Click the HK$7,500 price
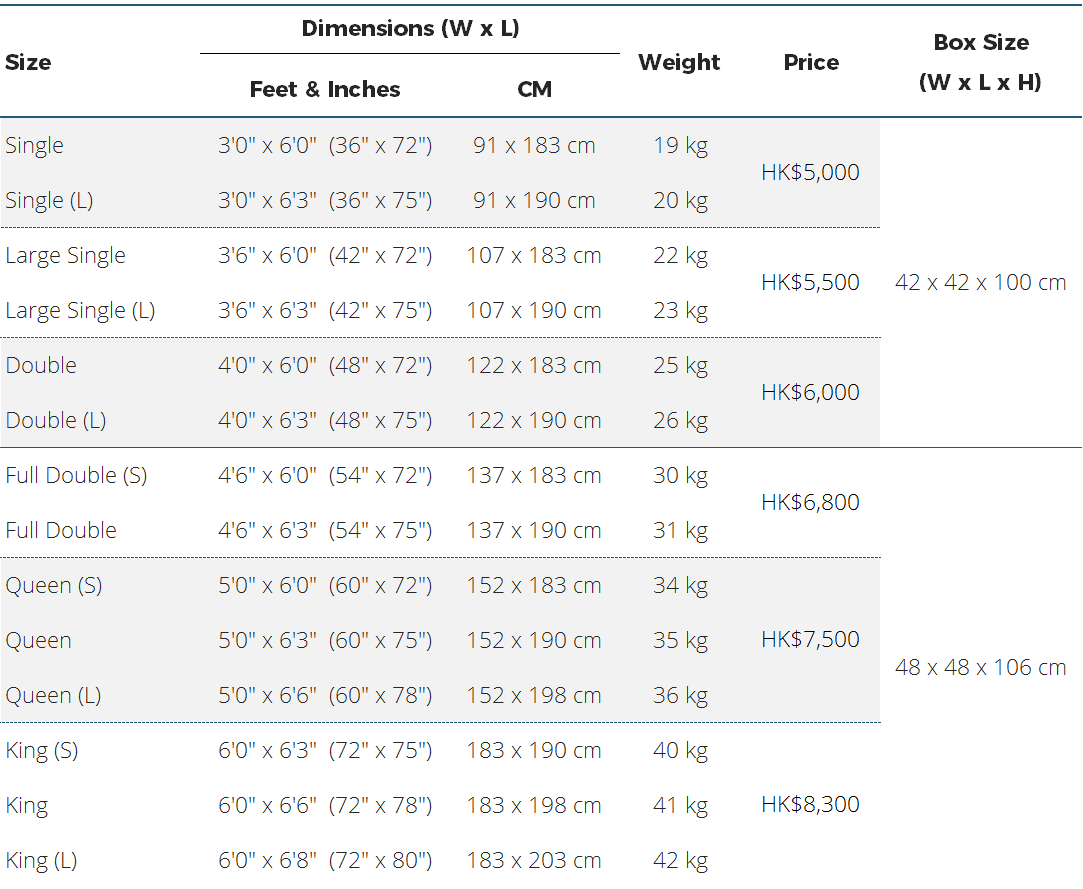Image resolution: width=1083 pixels, height=889 pixels. 810,639
